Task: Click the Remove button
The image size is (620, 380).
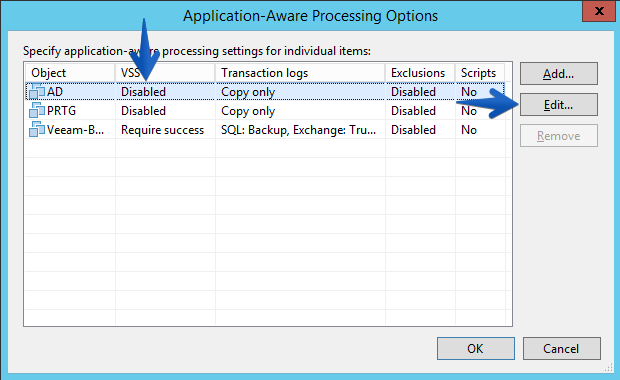Action: tap(558, 136)
